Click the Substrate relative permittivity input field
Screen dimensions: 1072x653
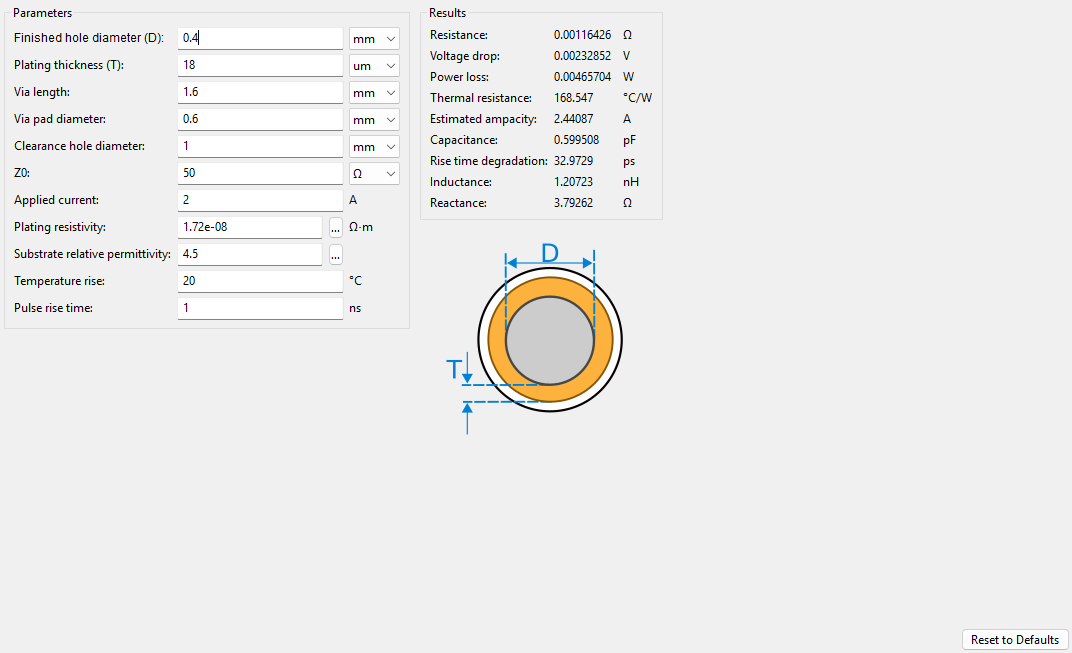click(250, 254)
